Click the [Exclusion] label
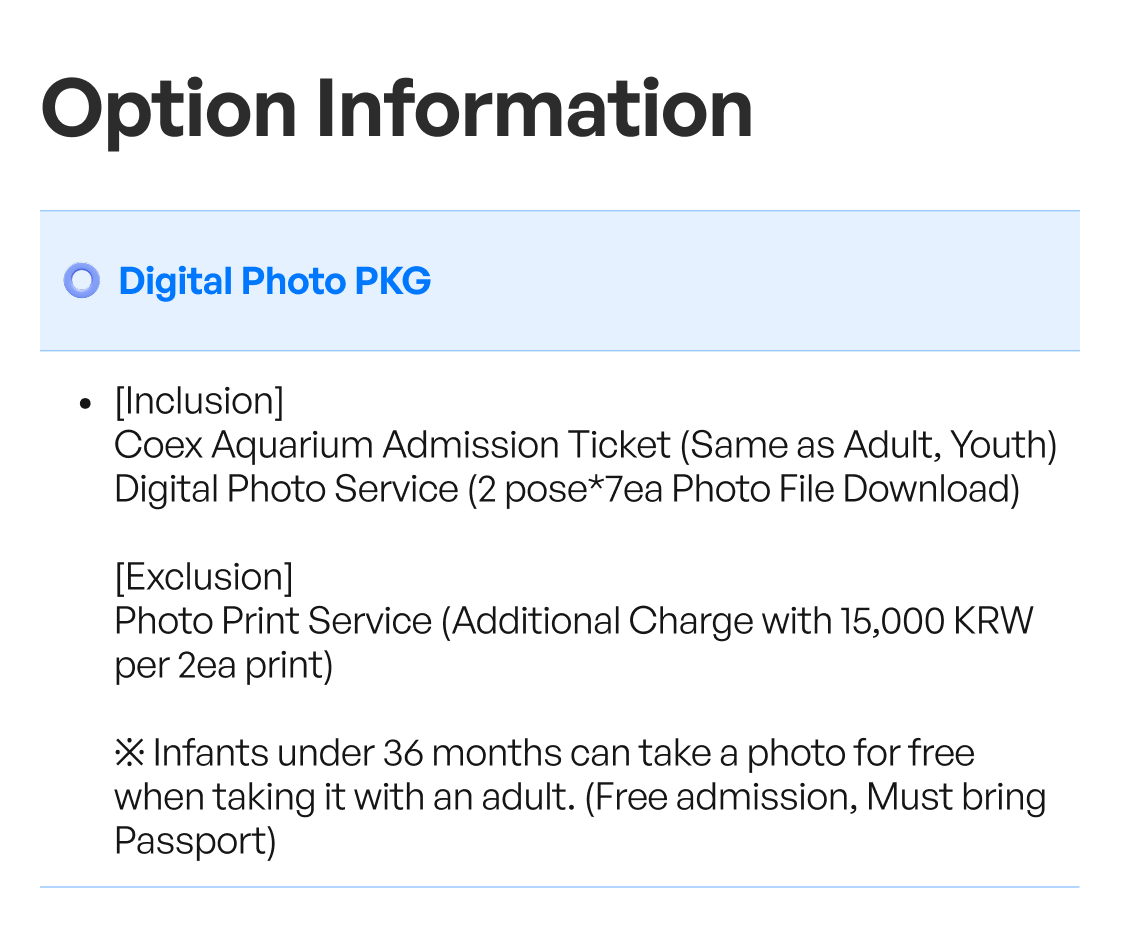Viewport: 1130px width, 934px height. tap(204, 577)
